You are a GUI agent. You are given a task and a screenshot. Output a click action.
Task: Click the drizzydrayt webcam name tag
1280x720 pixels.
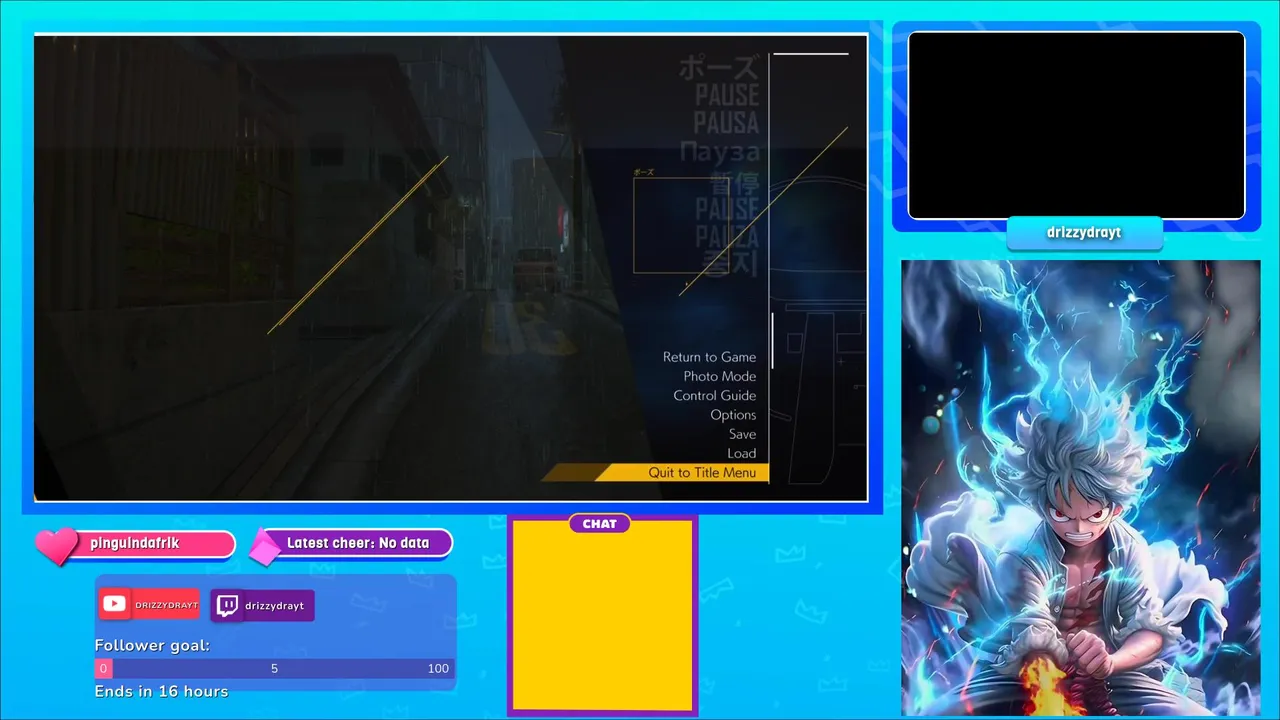point(1084,233)
